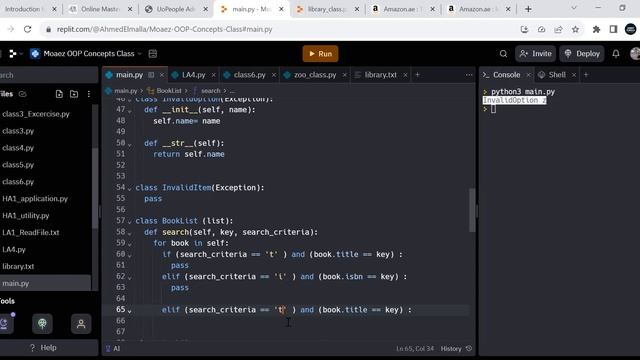Open the notifications bell
Image resolution: width=640 pixels, height=360 pixels.
[616, 54]
